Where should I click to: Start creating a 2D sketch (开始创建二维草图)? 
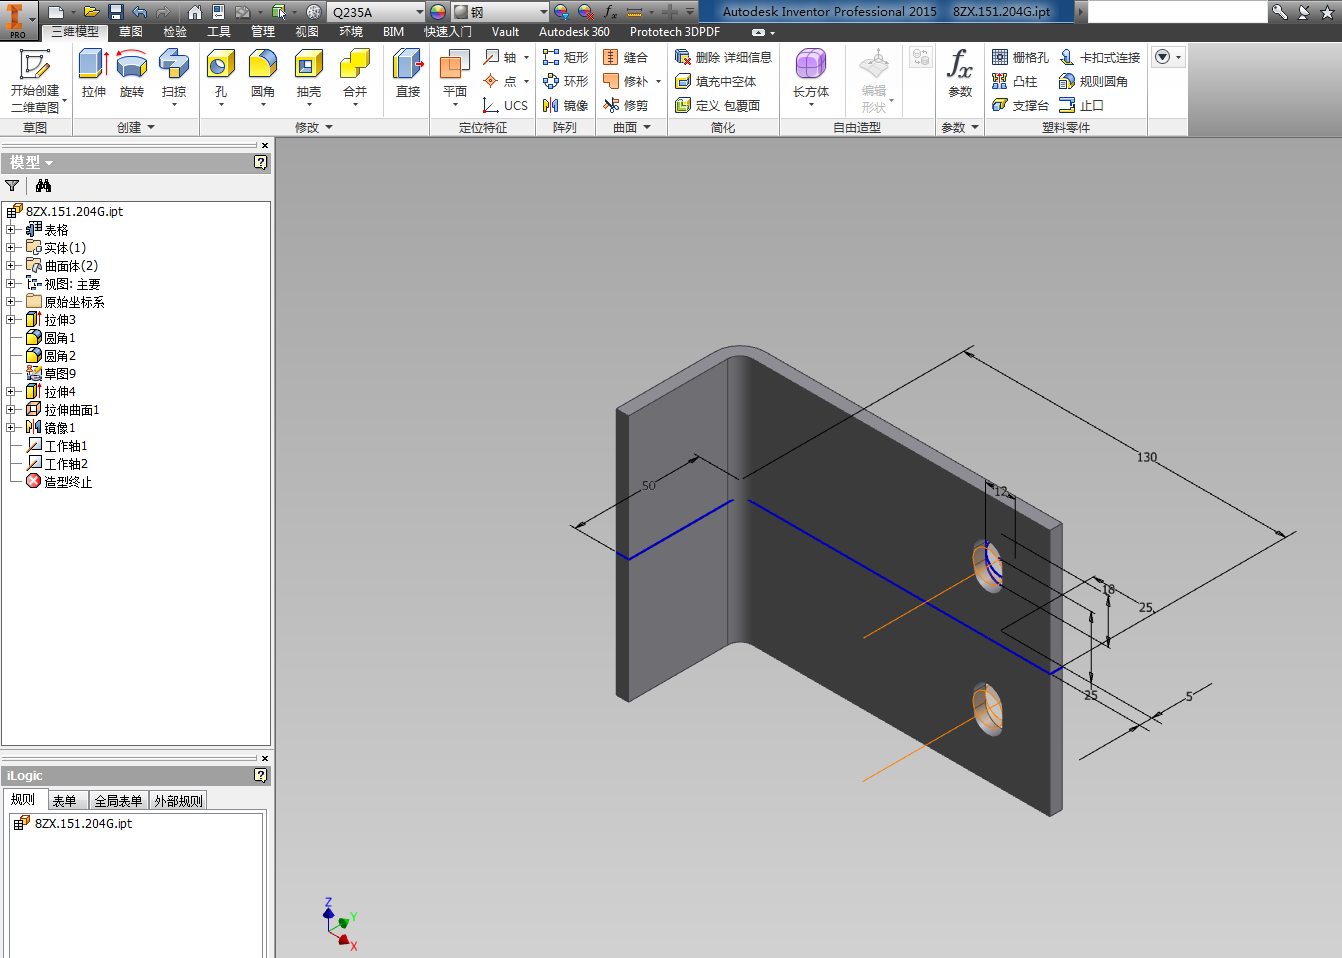[x=35, y=81]
